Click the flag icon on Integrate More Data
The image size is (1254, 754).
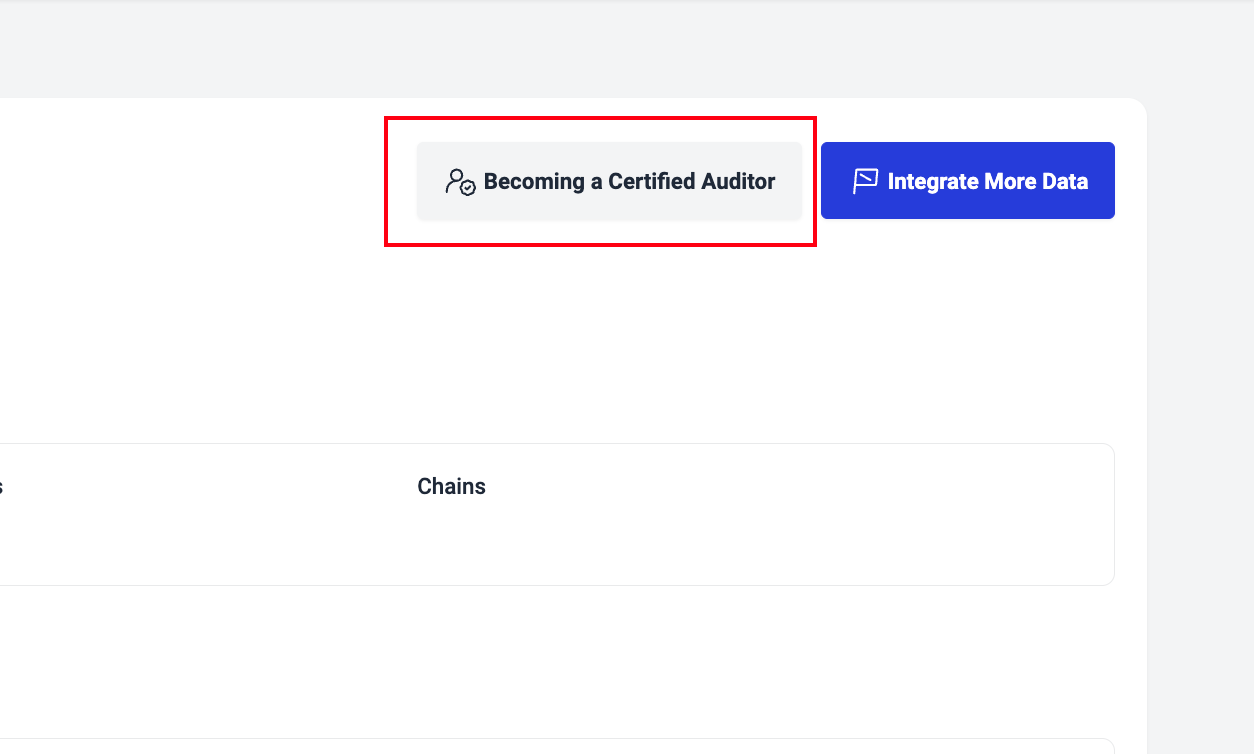coord(865,181)
